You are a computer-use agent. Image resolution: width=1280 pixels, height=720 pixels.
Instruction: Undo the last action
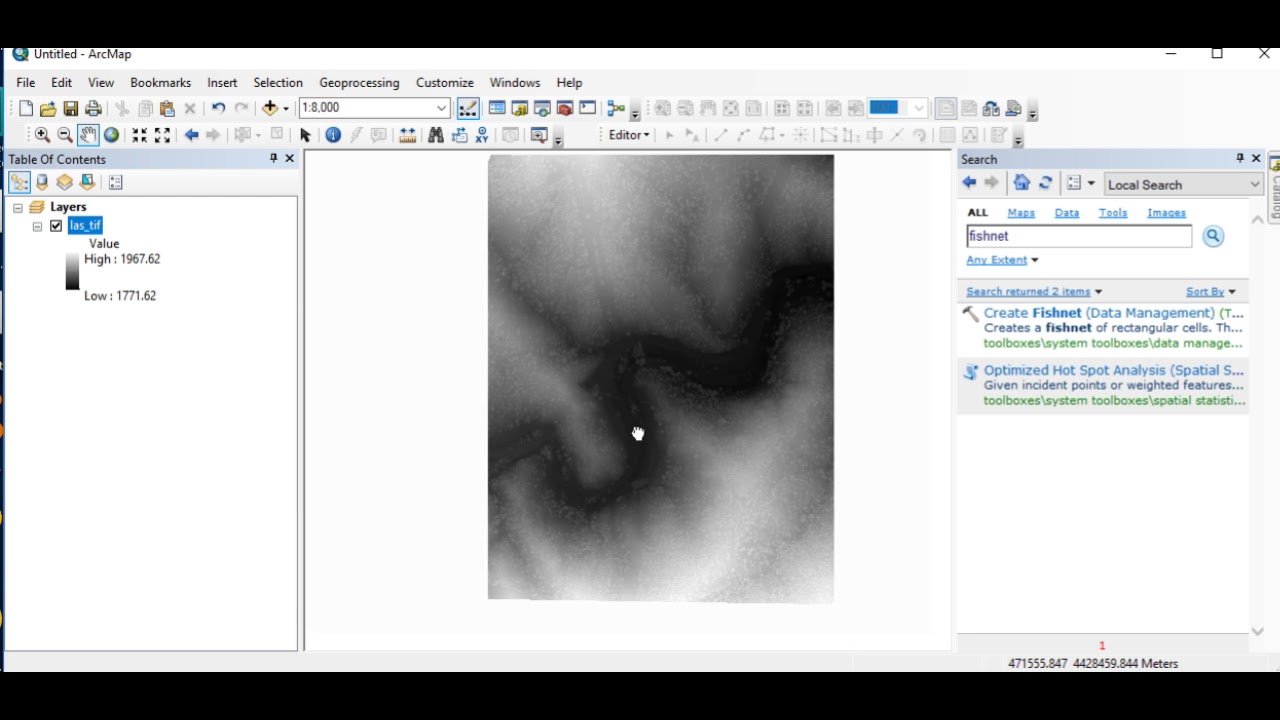[x=218, y=108]
